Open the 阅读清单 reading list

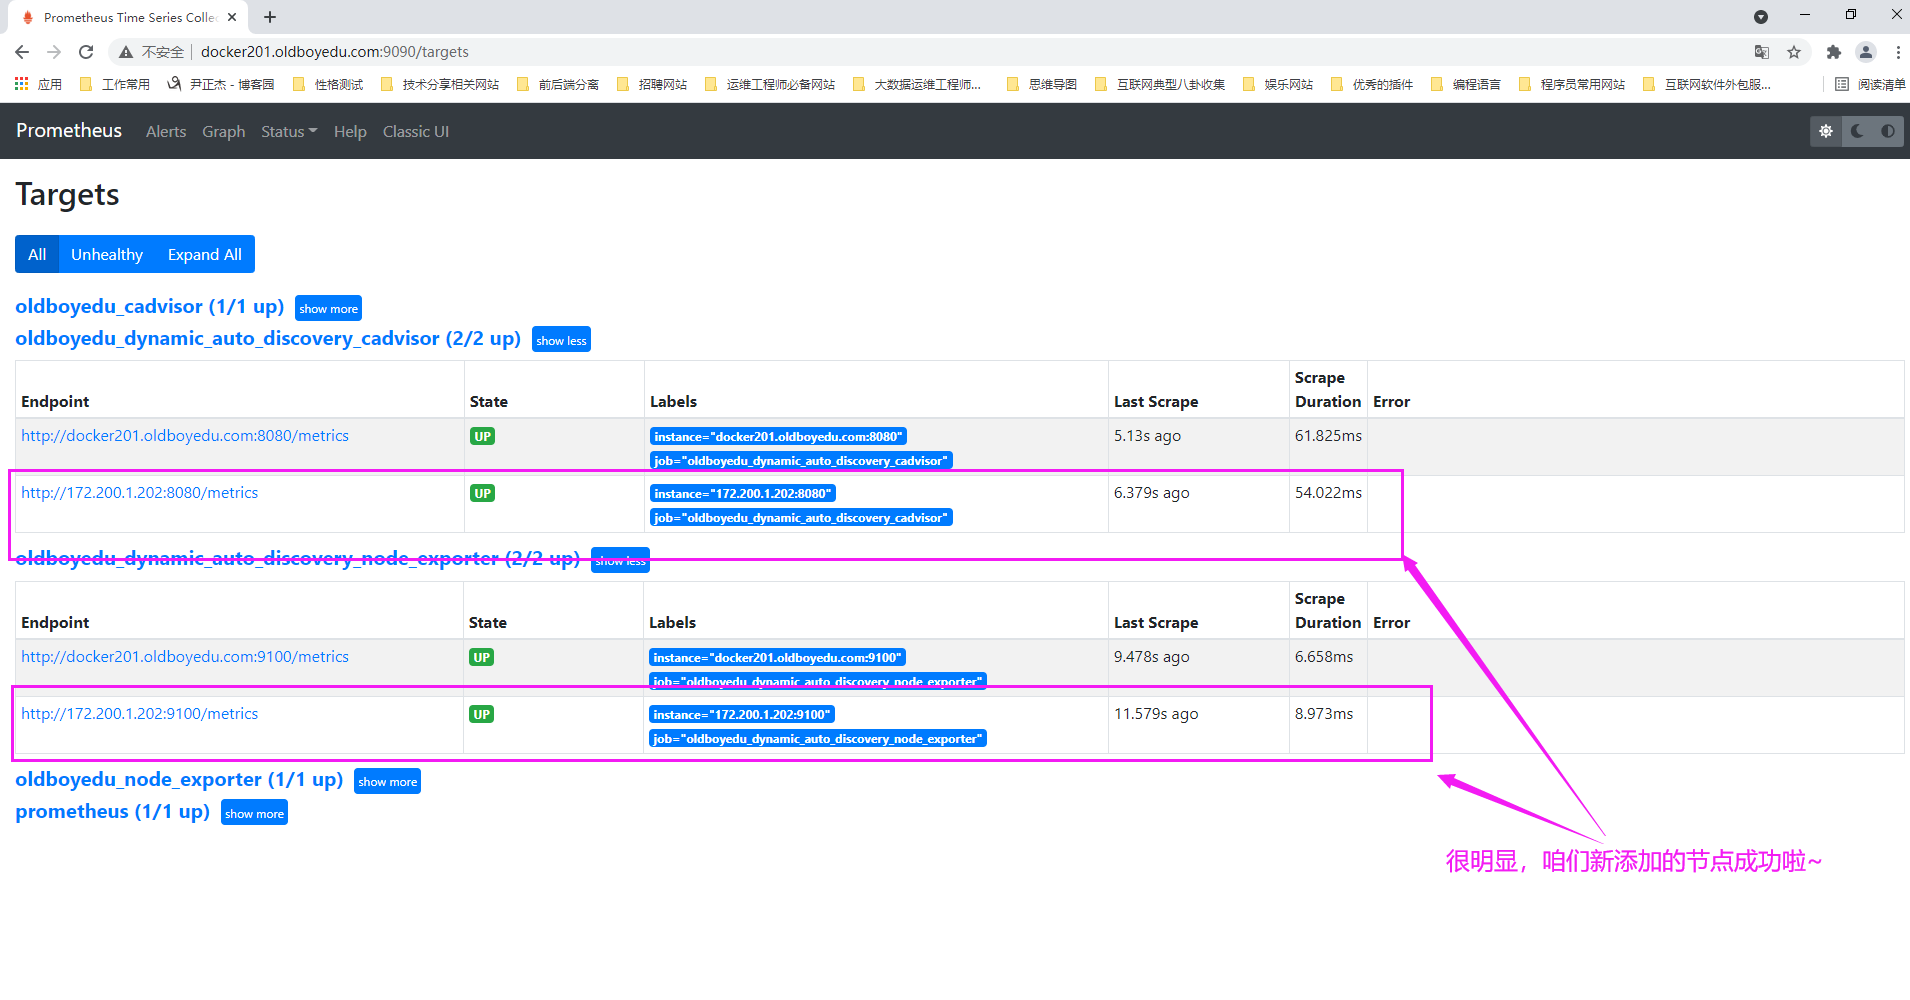point(1870,84)
